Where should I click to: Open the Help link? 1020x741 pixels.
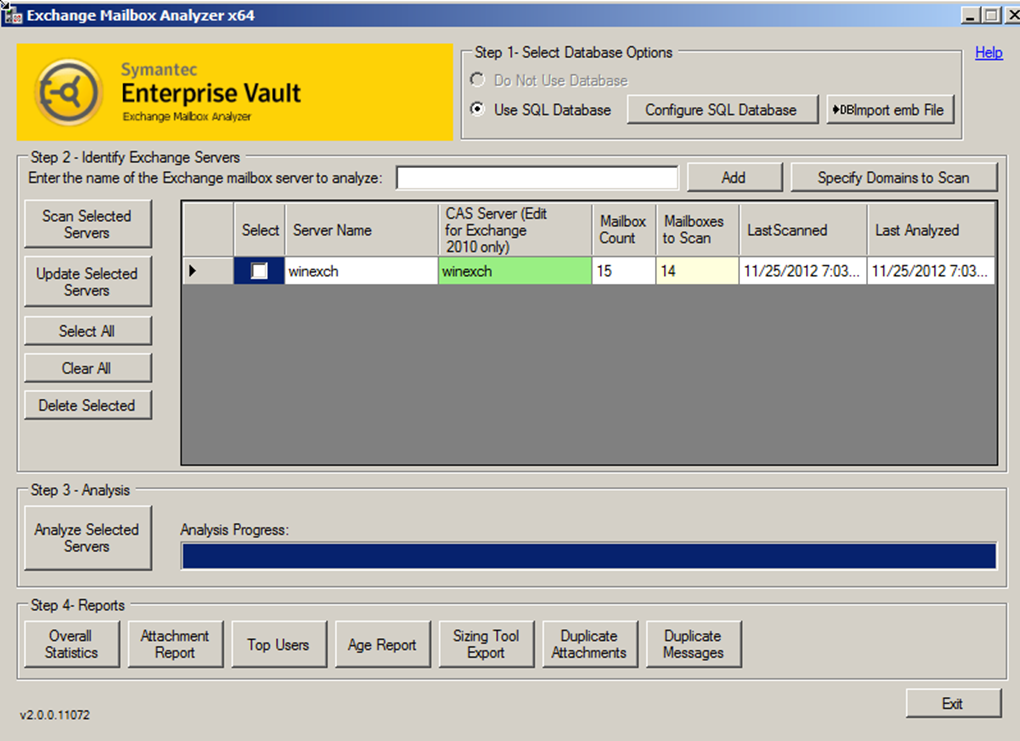tap(989, 53)
